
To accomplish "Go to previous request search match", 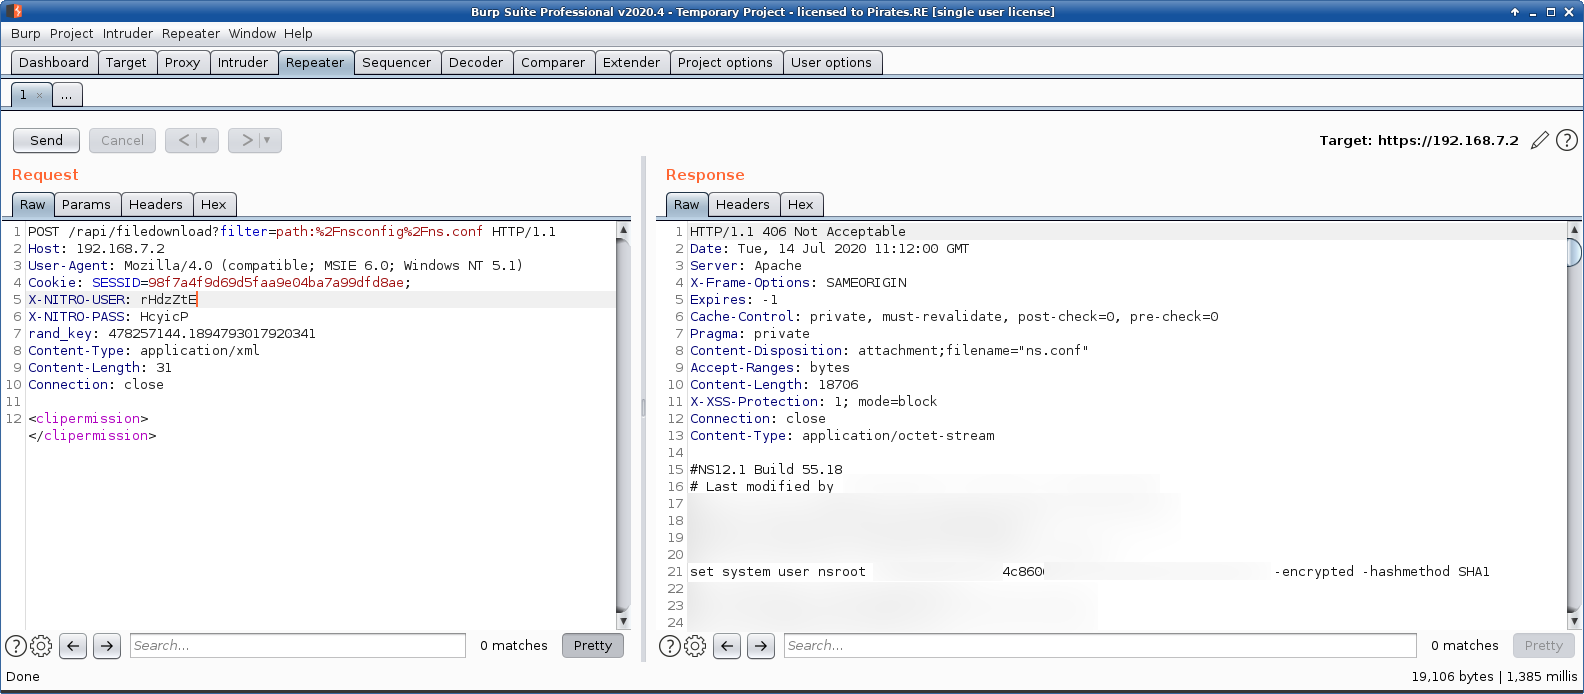I will (x=73, y=646).
